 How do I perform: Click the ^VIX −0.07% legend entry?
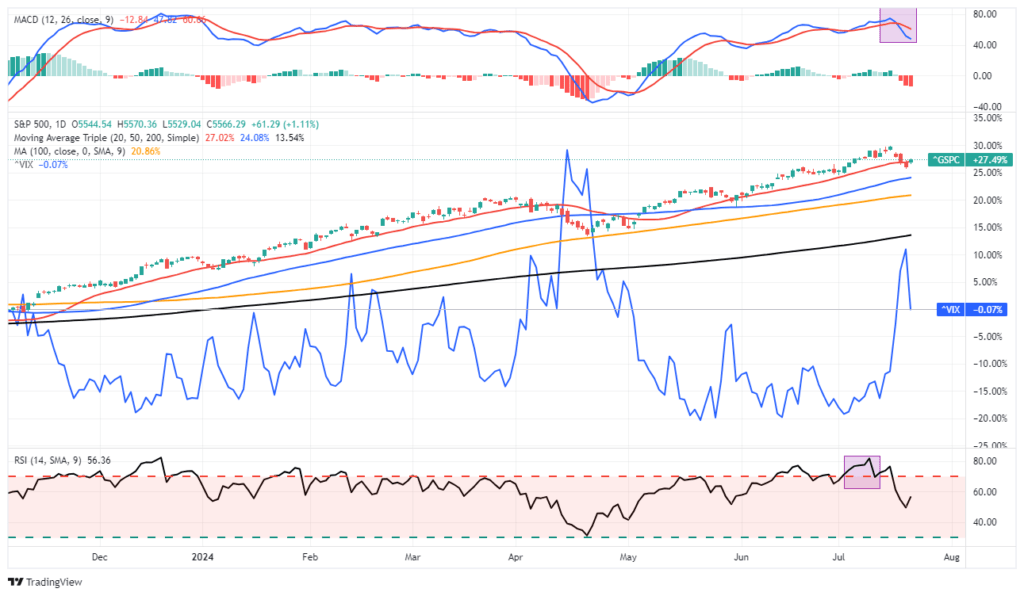[40, 165]
